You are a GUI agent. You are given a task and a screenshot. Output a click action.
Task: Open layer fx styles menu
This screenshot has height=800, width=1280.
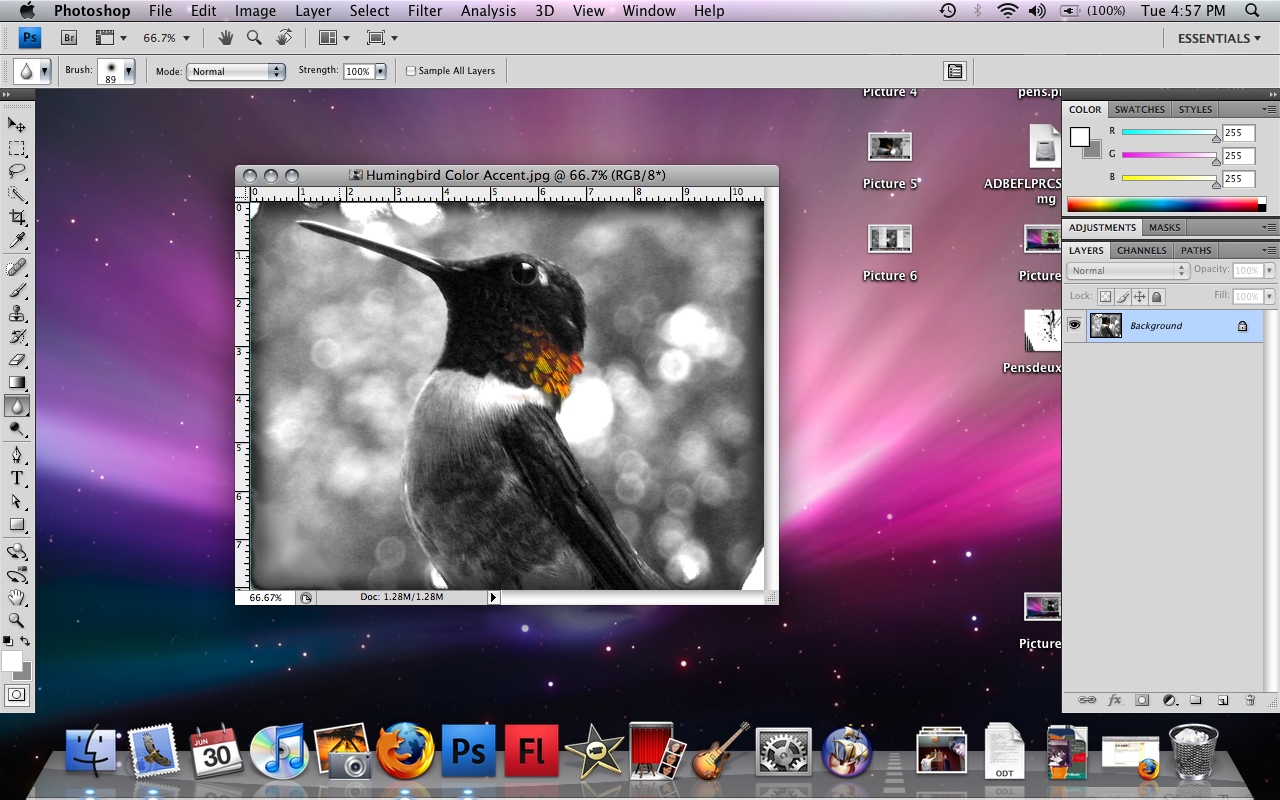point(1115,700)
